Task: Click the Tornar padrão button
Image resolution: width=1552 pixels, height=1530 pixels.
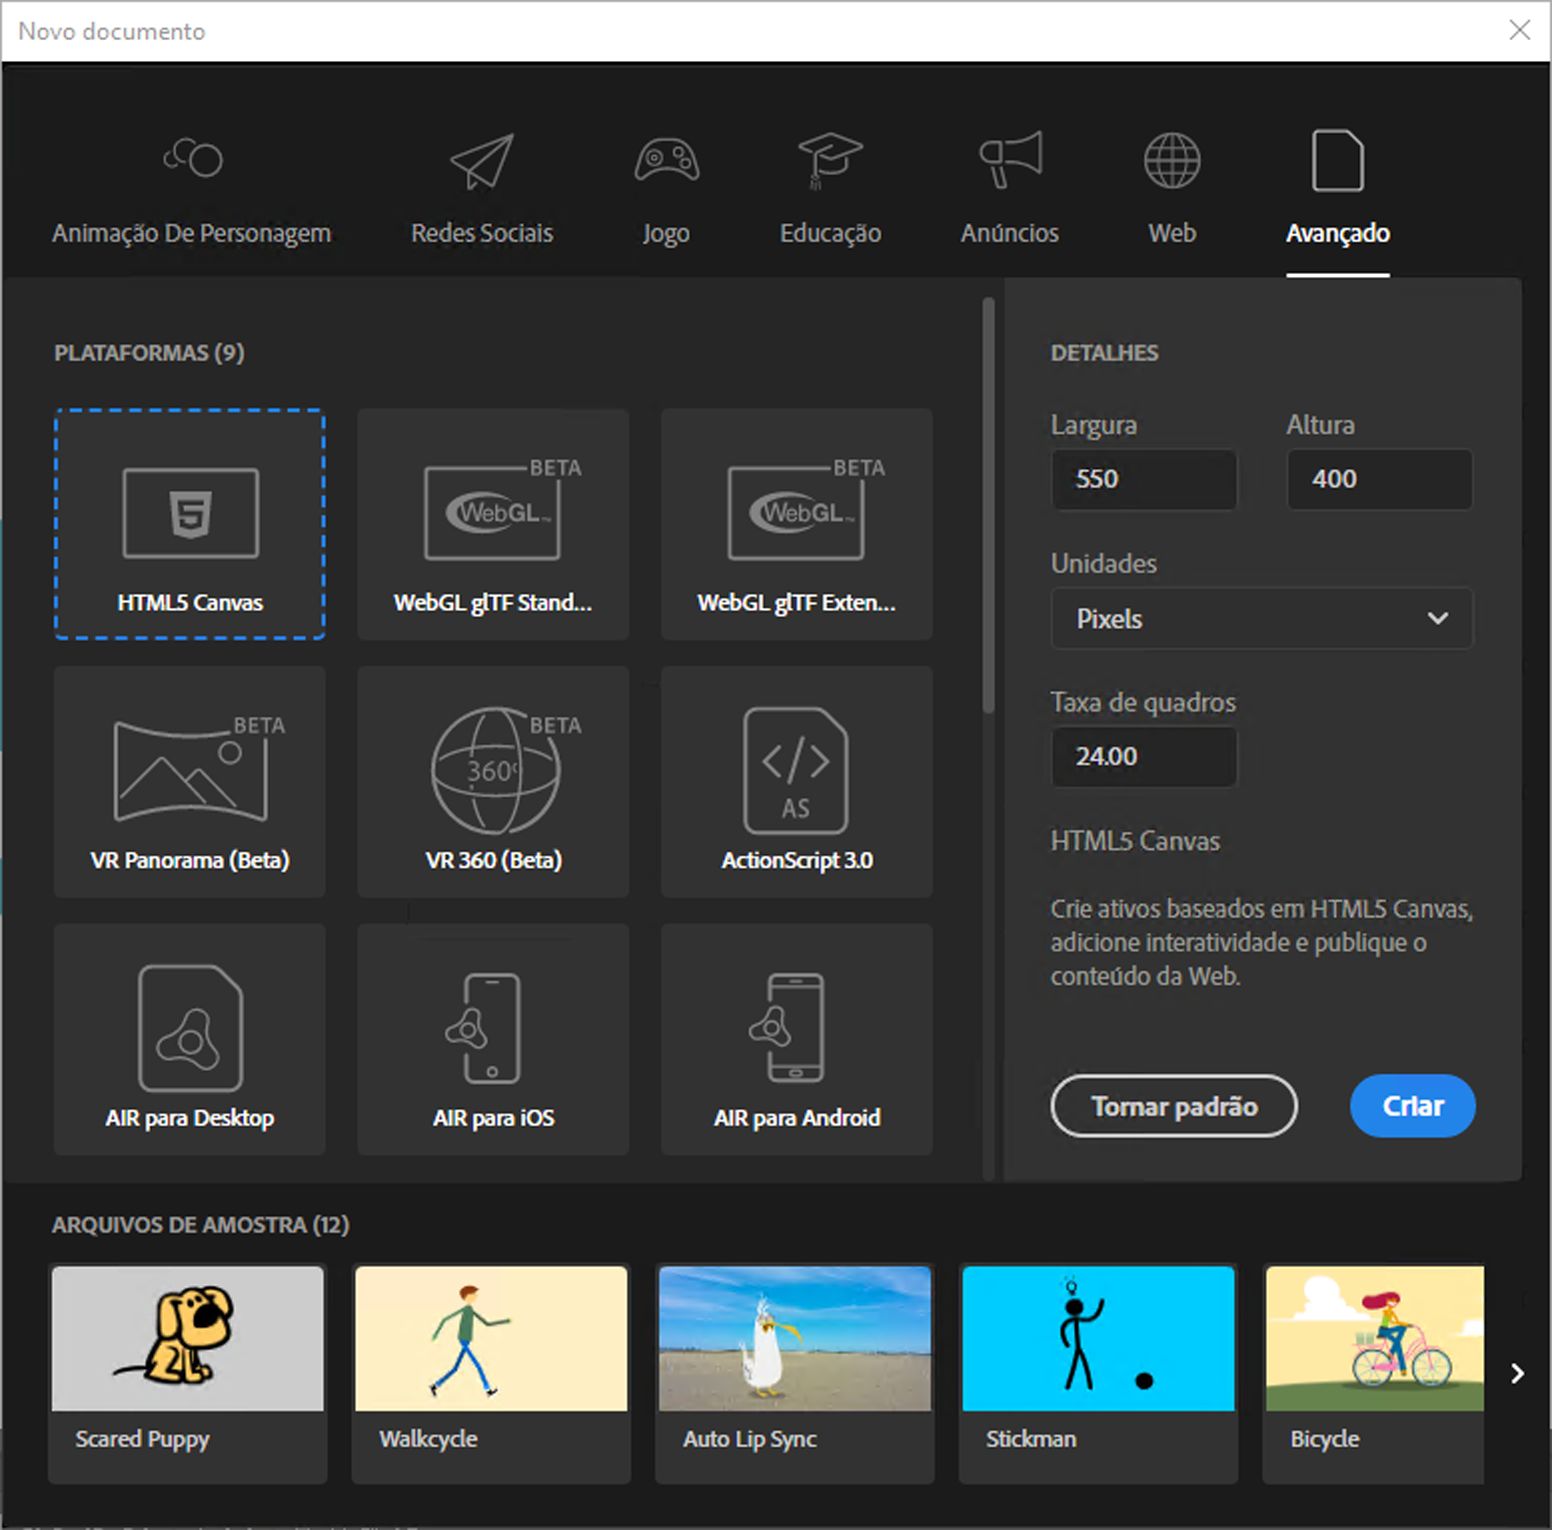Action: [x=1174, y=1106]
